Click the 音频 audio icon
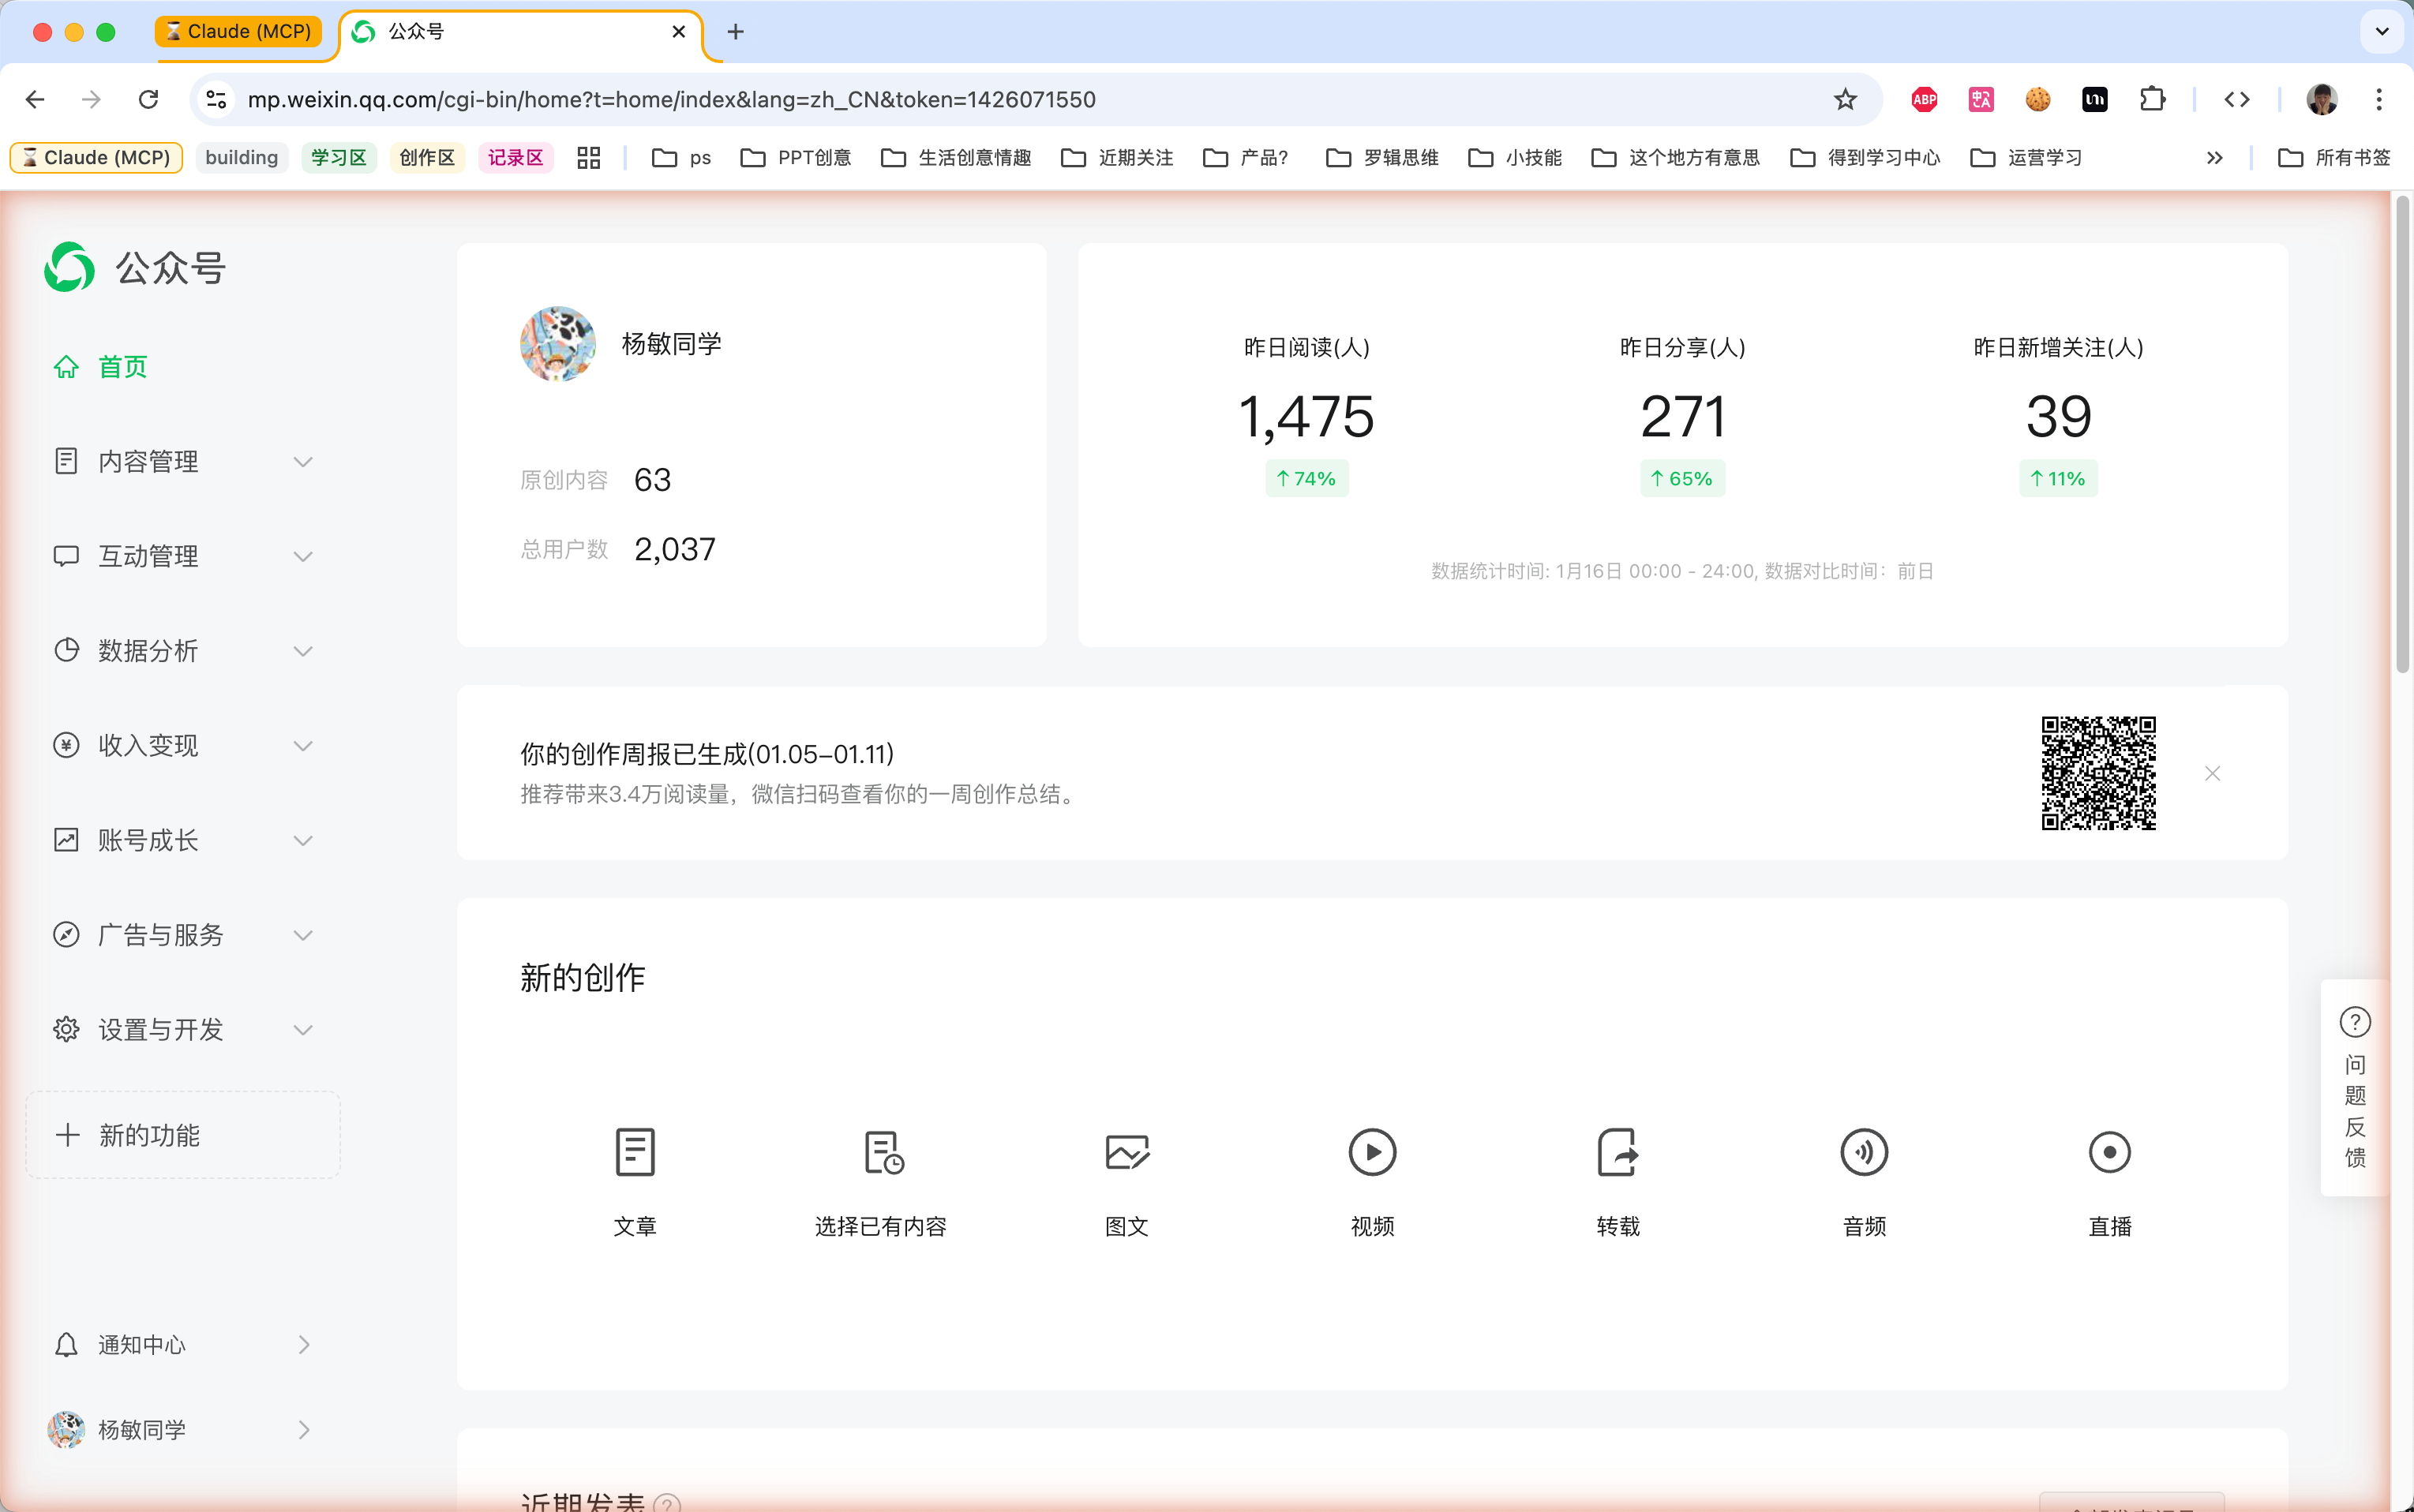The height and width of the screenshot is (1512, 2414). (1864, 1152)
